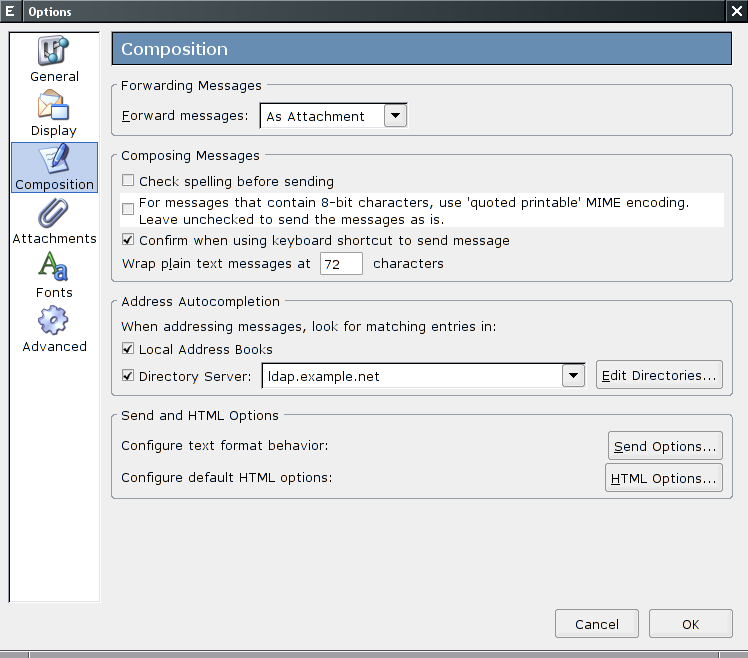The height and width of the screenshot is (658, 748).
Task: Click the E icon in title bar
Action: click(10, 11)
